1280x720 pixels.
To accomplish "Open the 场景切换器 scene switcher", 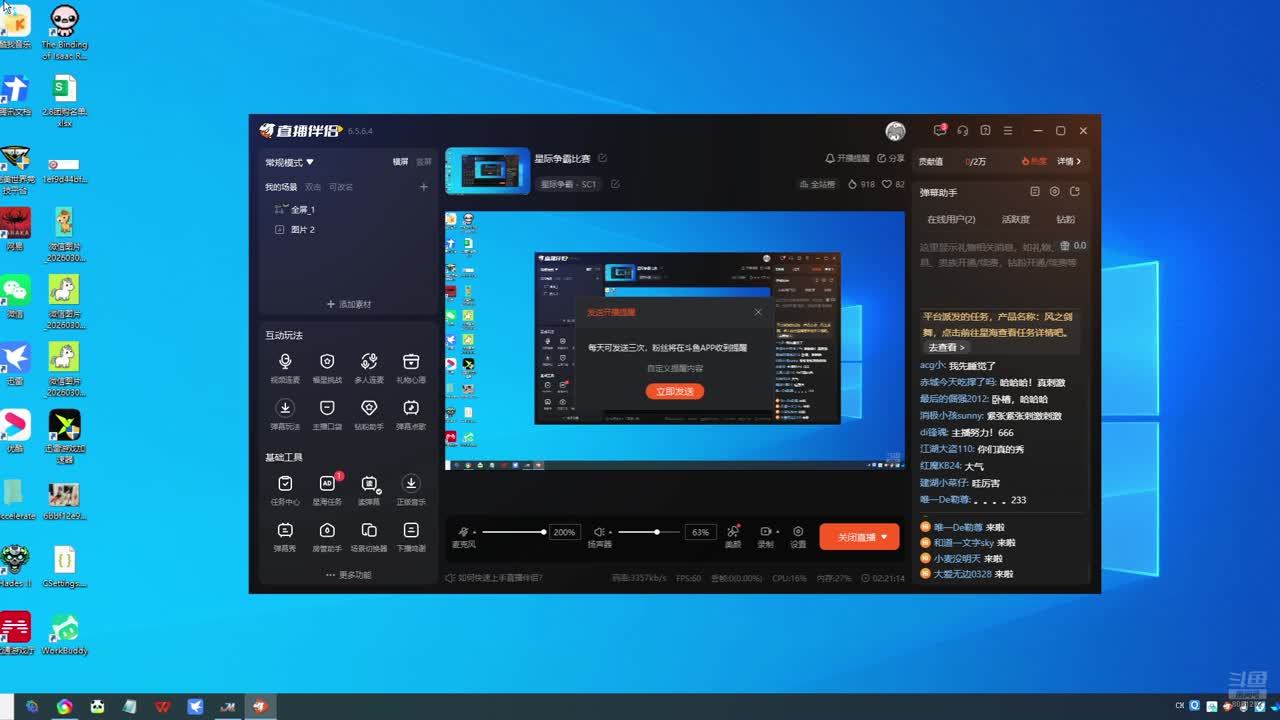I will (x=369, y=535).
